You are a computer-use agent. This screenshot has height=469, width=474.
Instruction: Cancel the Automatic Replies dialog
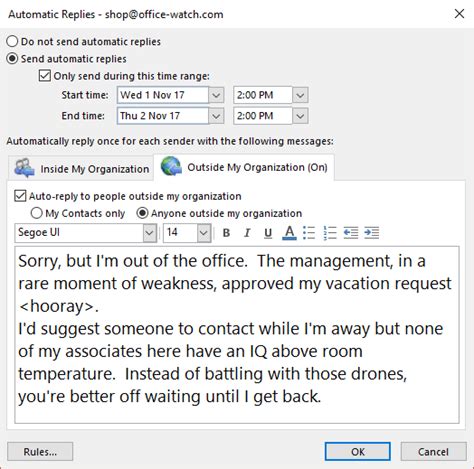433,452
